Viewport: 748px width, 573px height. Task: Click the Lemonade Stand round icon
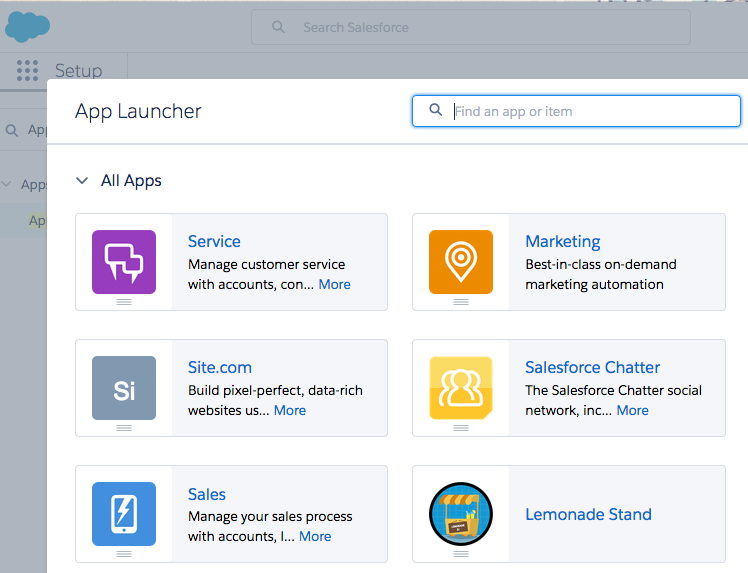coord(461,514)
